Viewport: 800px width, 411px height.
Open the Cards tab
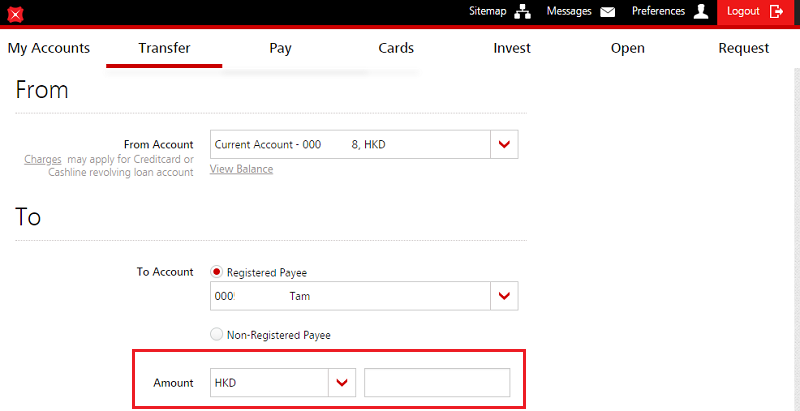coord(396,48)
